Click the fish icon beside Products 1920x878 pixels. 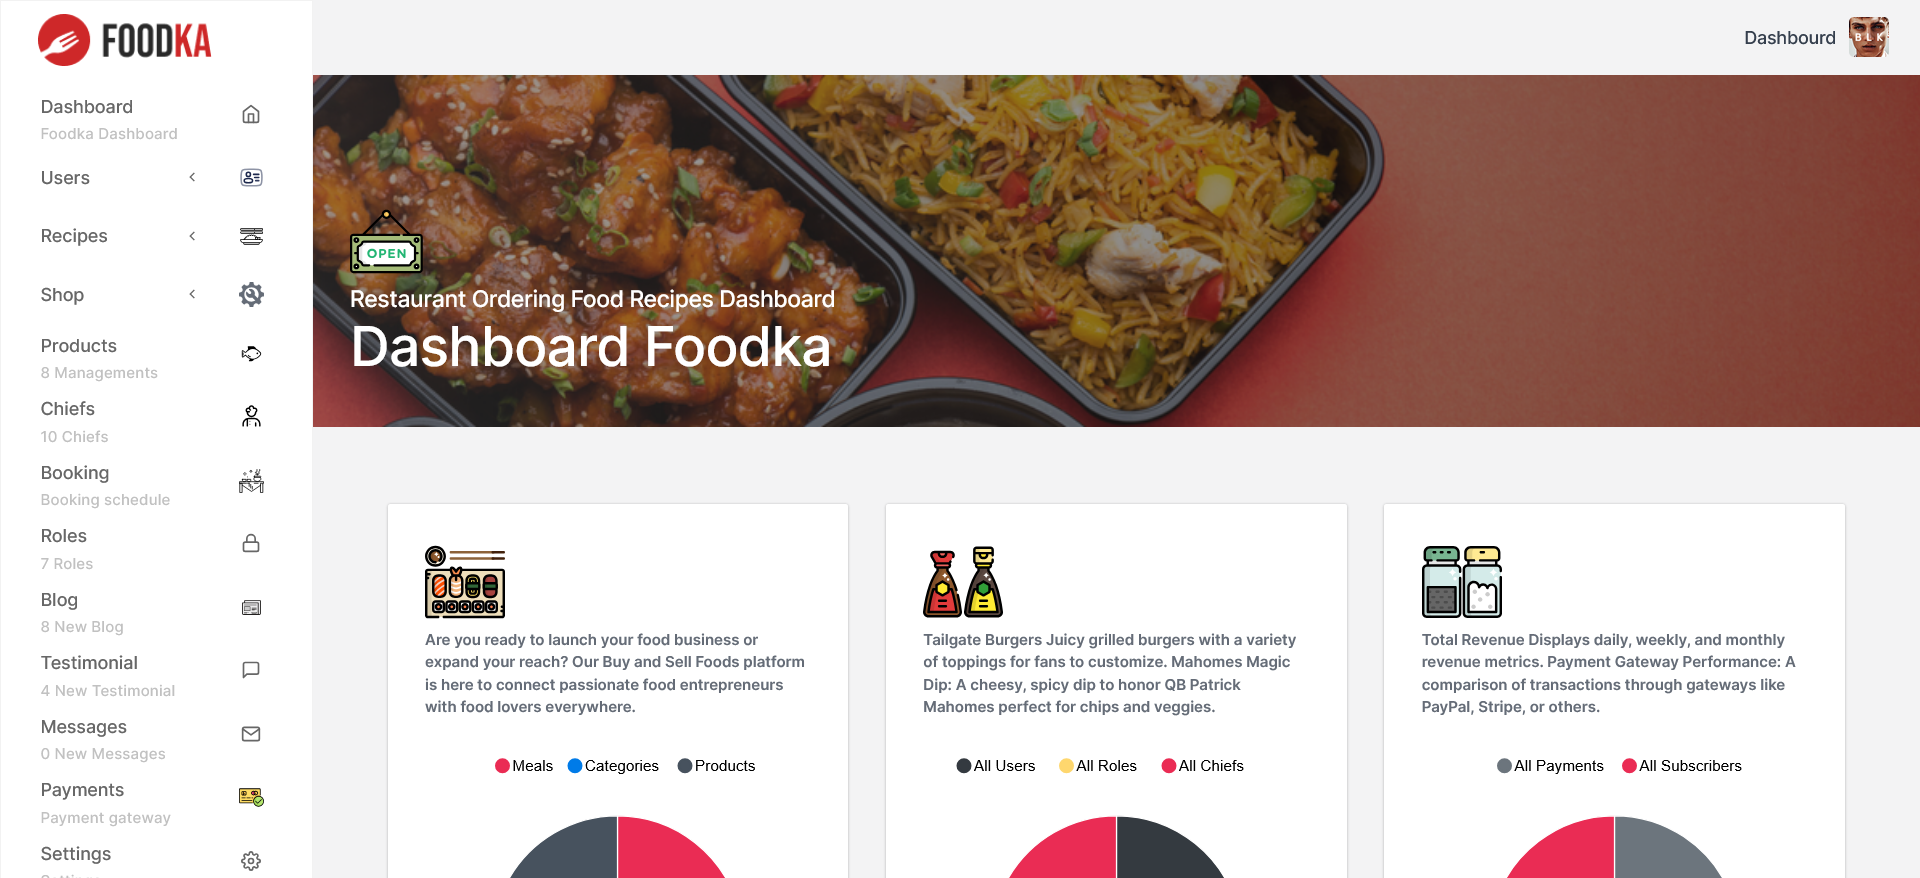pos(251,354)
